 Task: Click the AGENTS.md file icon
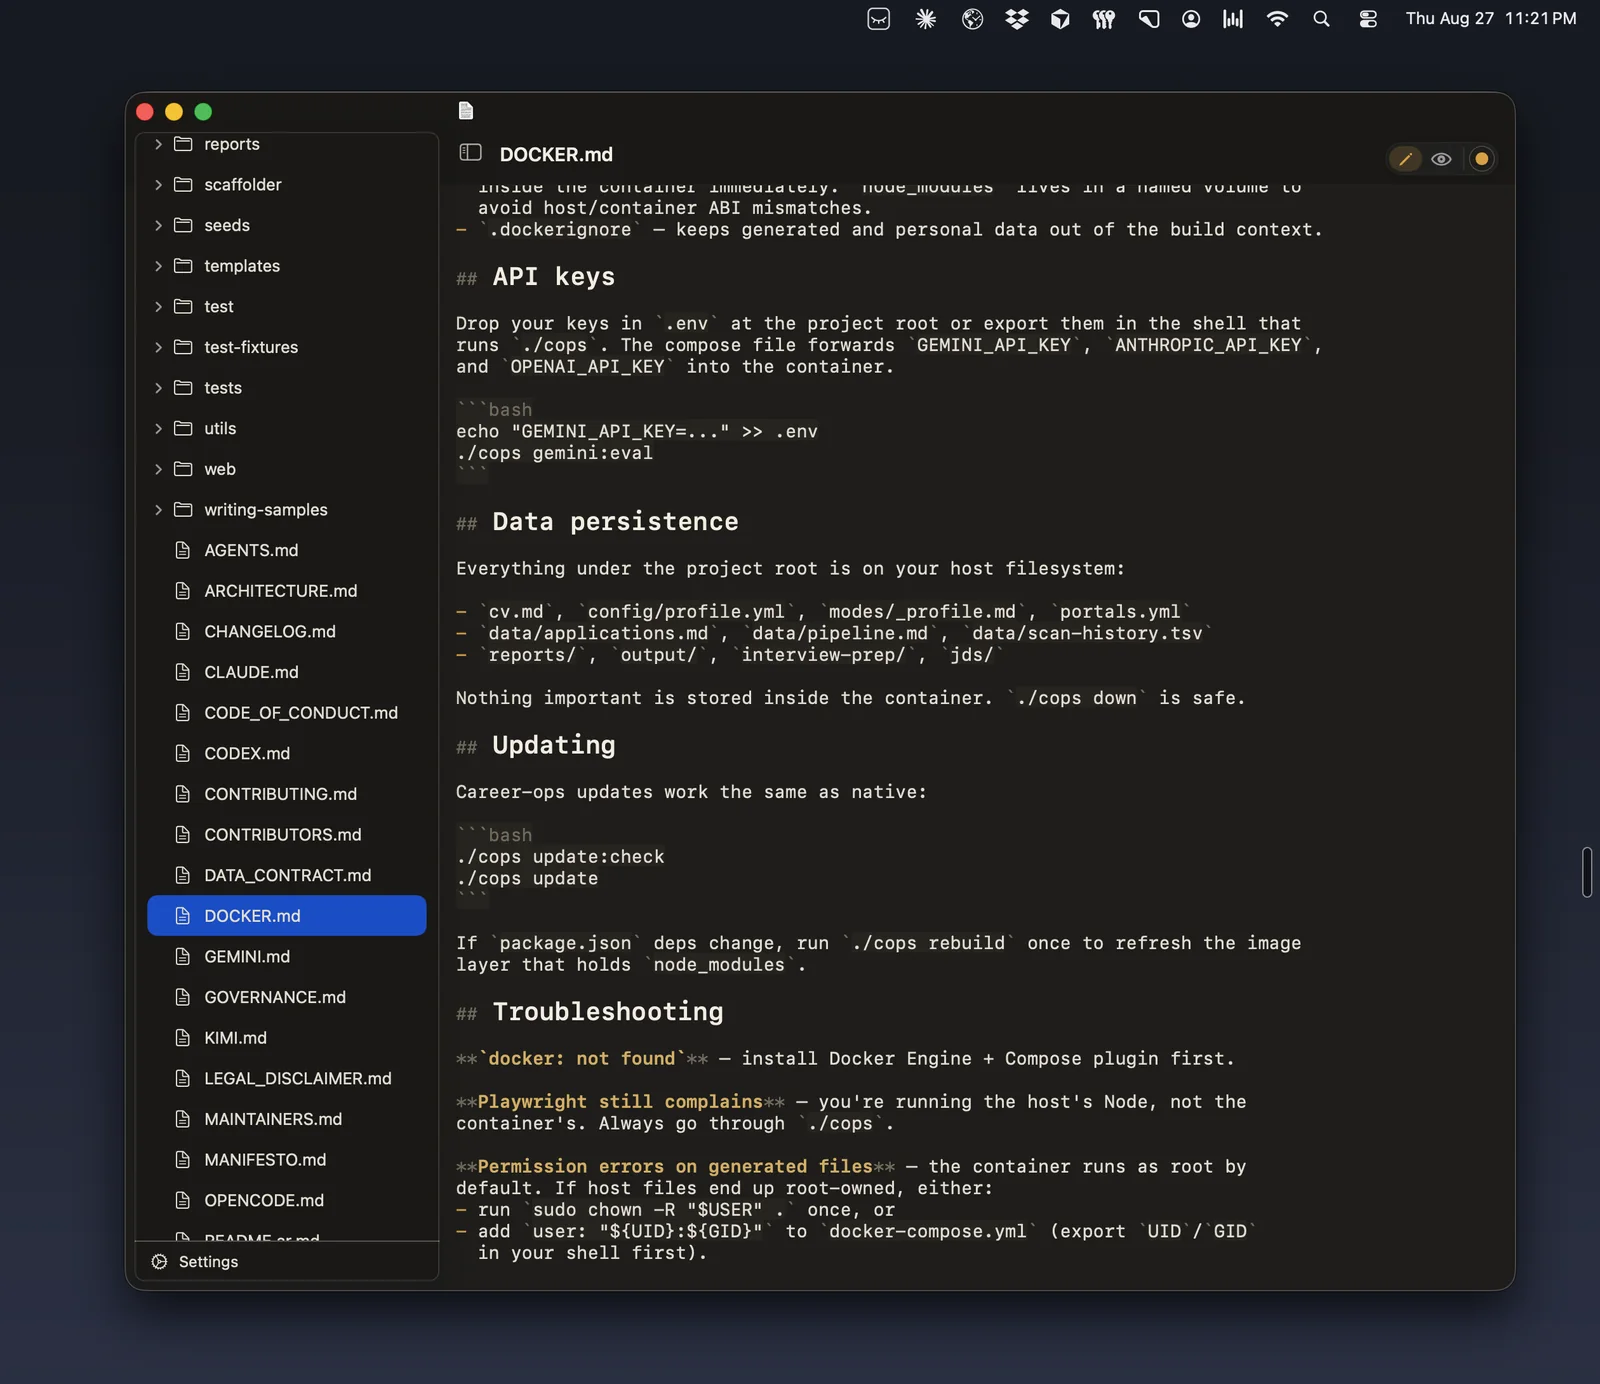point(182,551)
